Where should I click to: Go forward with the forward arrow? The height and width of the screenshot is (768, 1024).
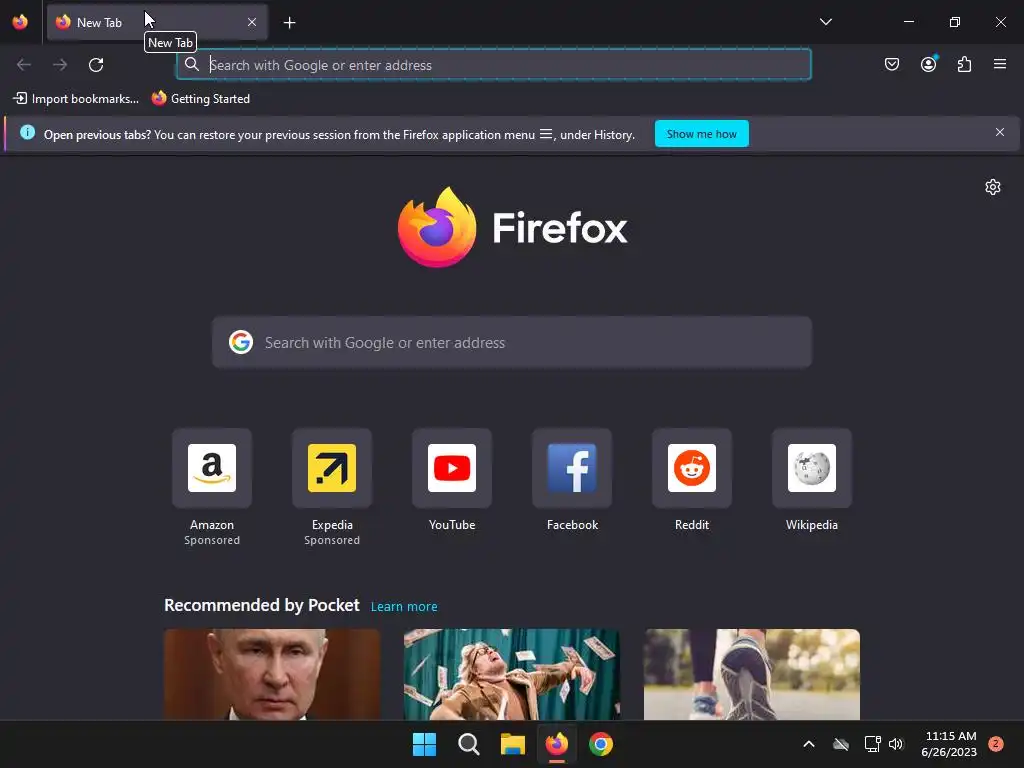pos(60,65)
